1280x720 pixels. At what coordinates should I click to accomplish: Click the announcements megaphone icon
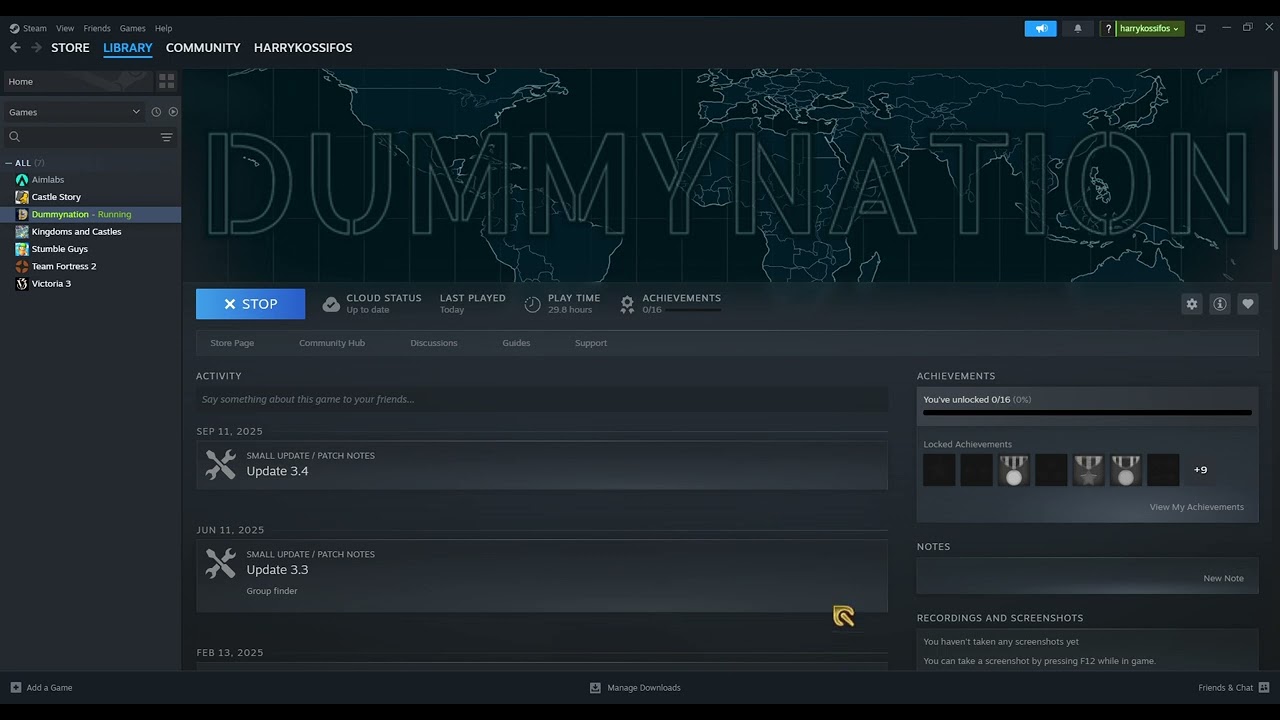click(1040, 28)
